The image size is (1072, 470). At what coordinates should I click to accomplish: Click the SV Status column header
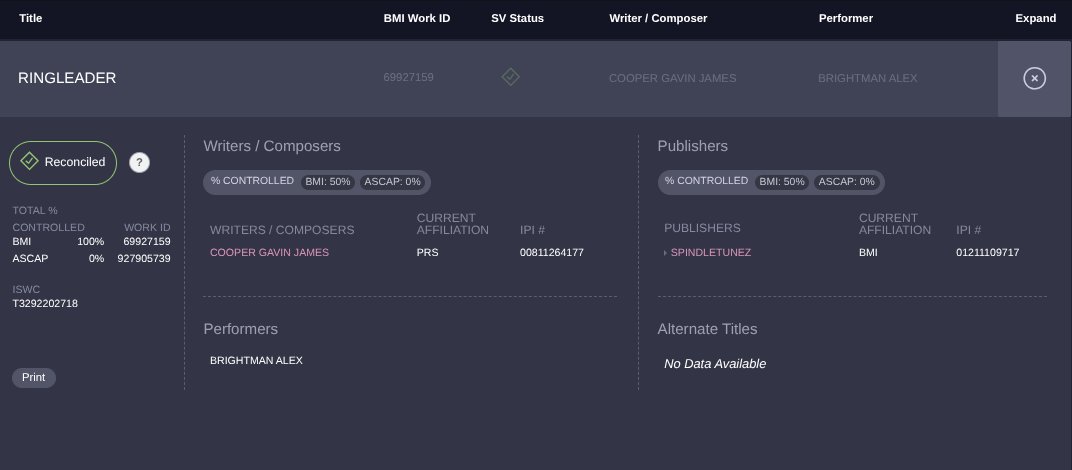click(518, 18)
